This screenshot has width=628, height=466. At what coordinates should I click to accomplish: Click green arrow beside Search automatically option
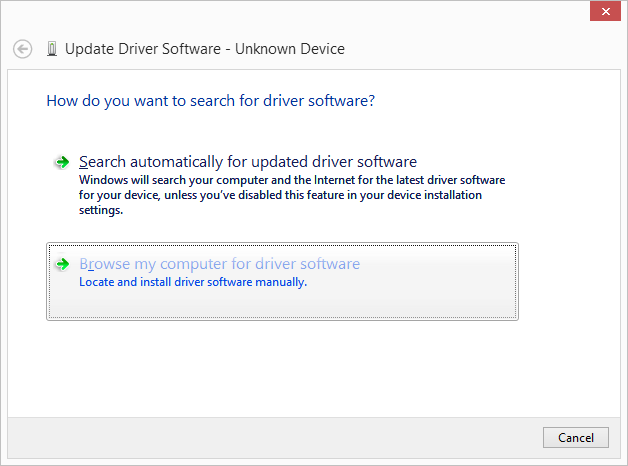coord(62,162)
